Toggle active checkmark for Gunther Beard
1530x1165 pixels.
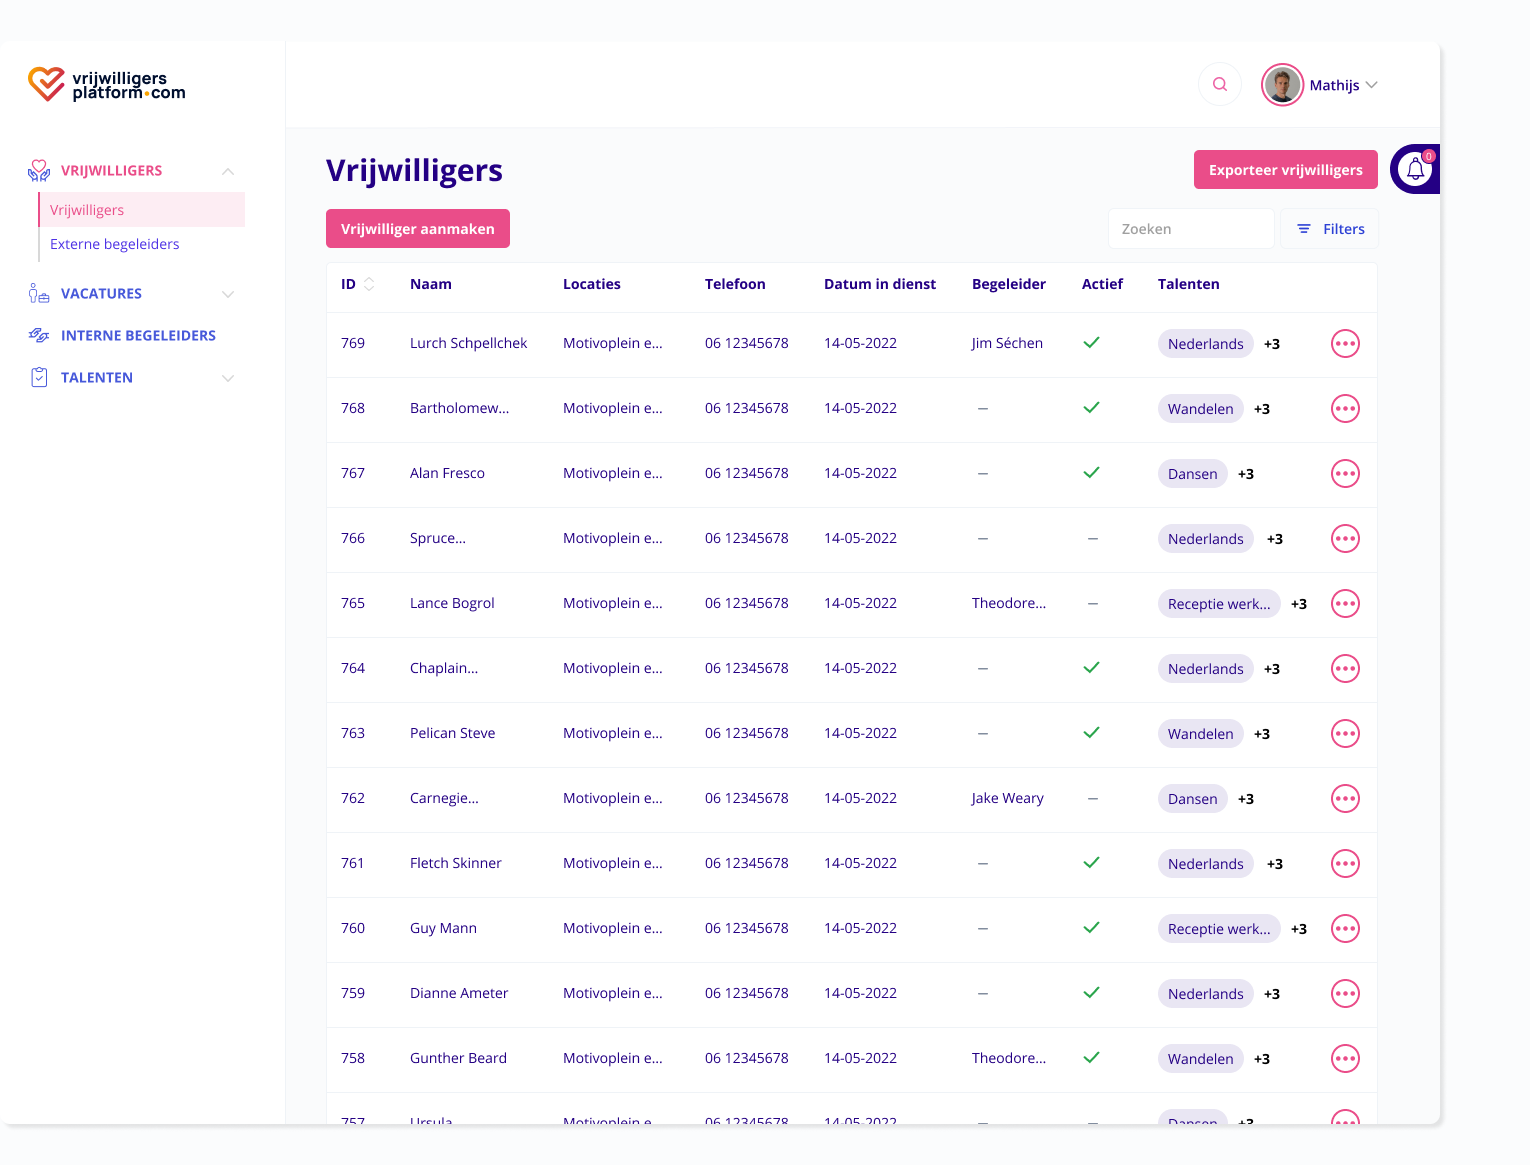1092,1058
